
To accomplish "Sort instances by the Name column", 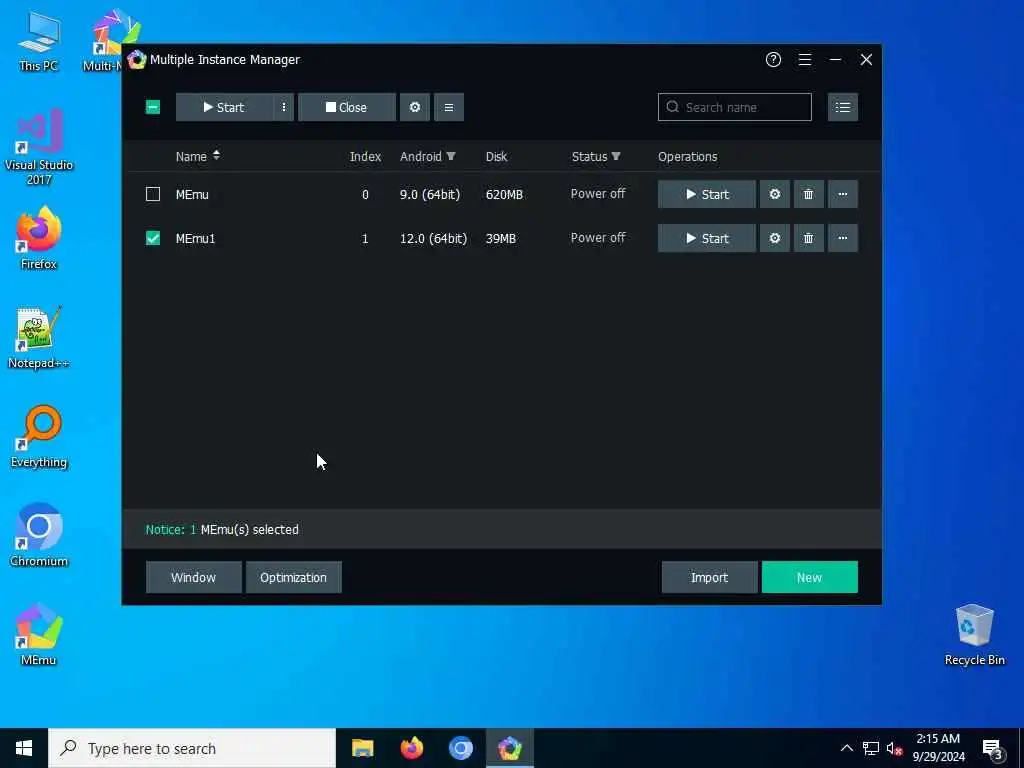I will tap(198, 156).
